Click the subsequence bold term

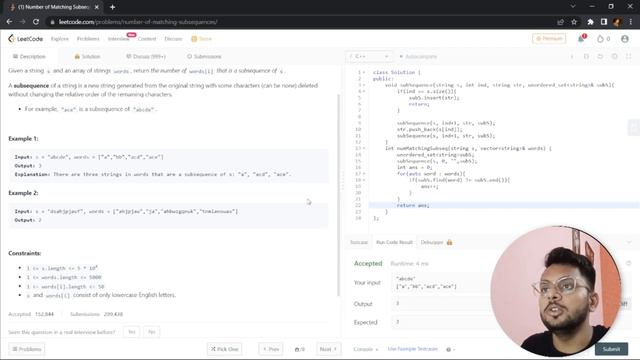point(31,86)
